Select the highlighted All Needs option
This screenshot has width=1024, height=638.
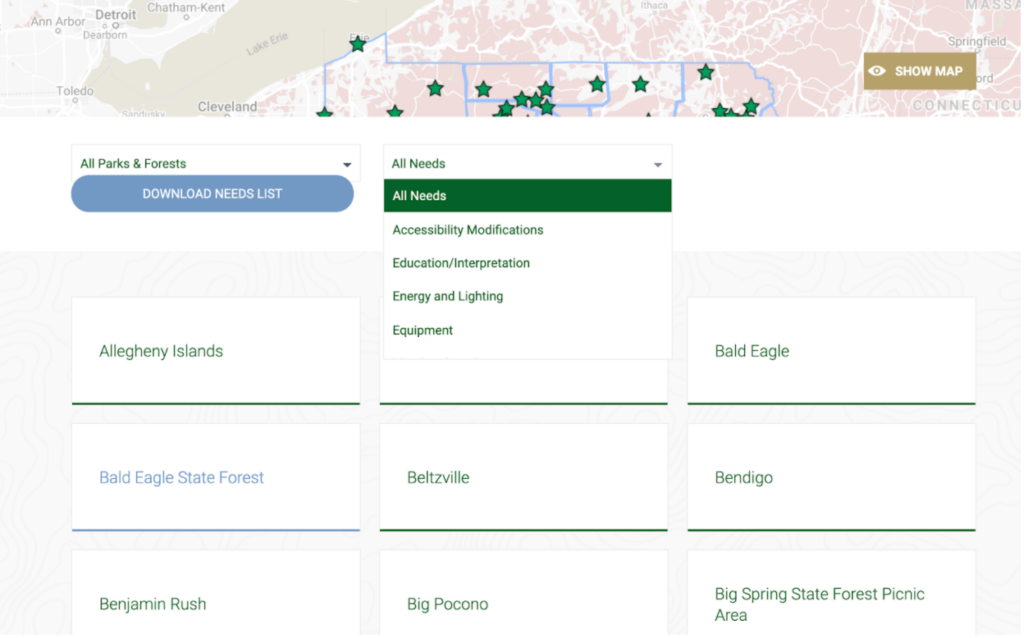527,196
